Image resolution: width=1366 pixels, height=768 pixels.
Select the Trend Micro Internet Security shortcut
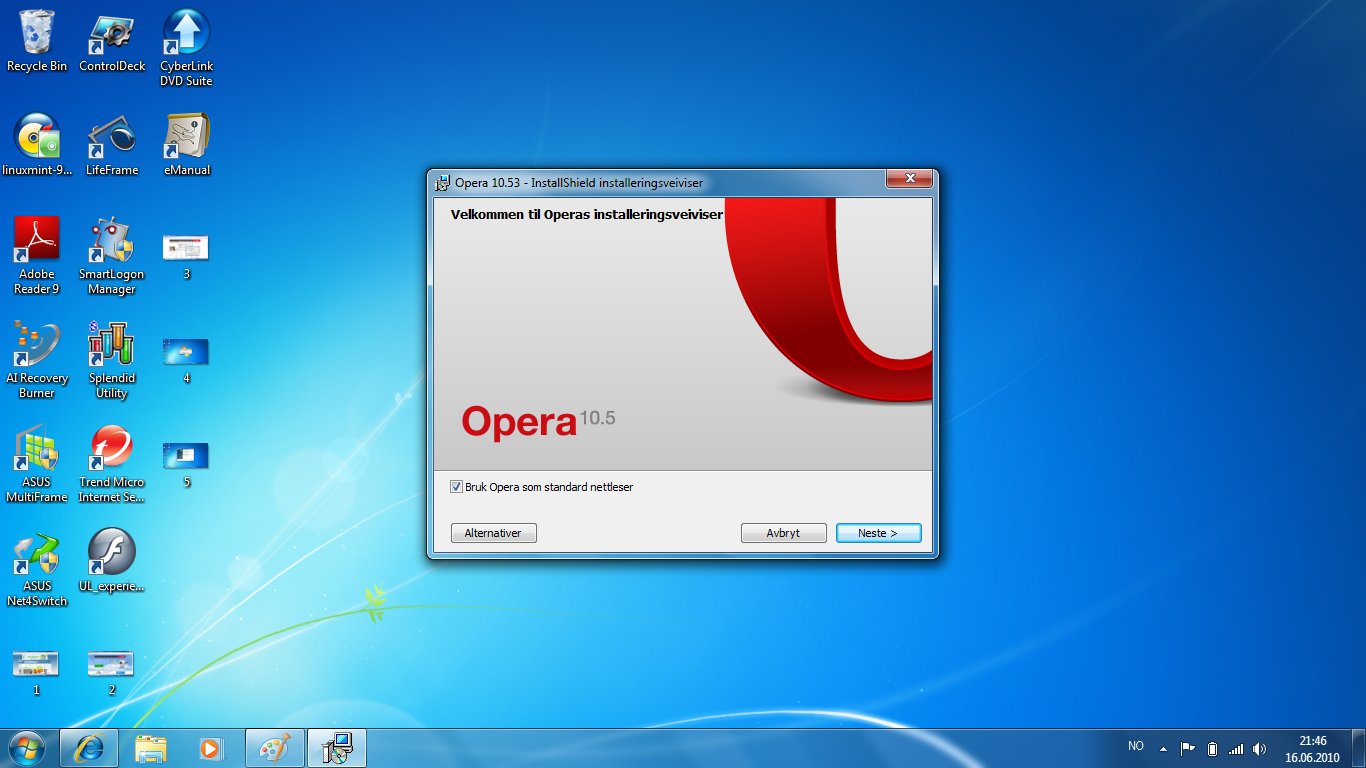112,464
